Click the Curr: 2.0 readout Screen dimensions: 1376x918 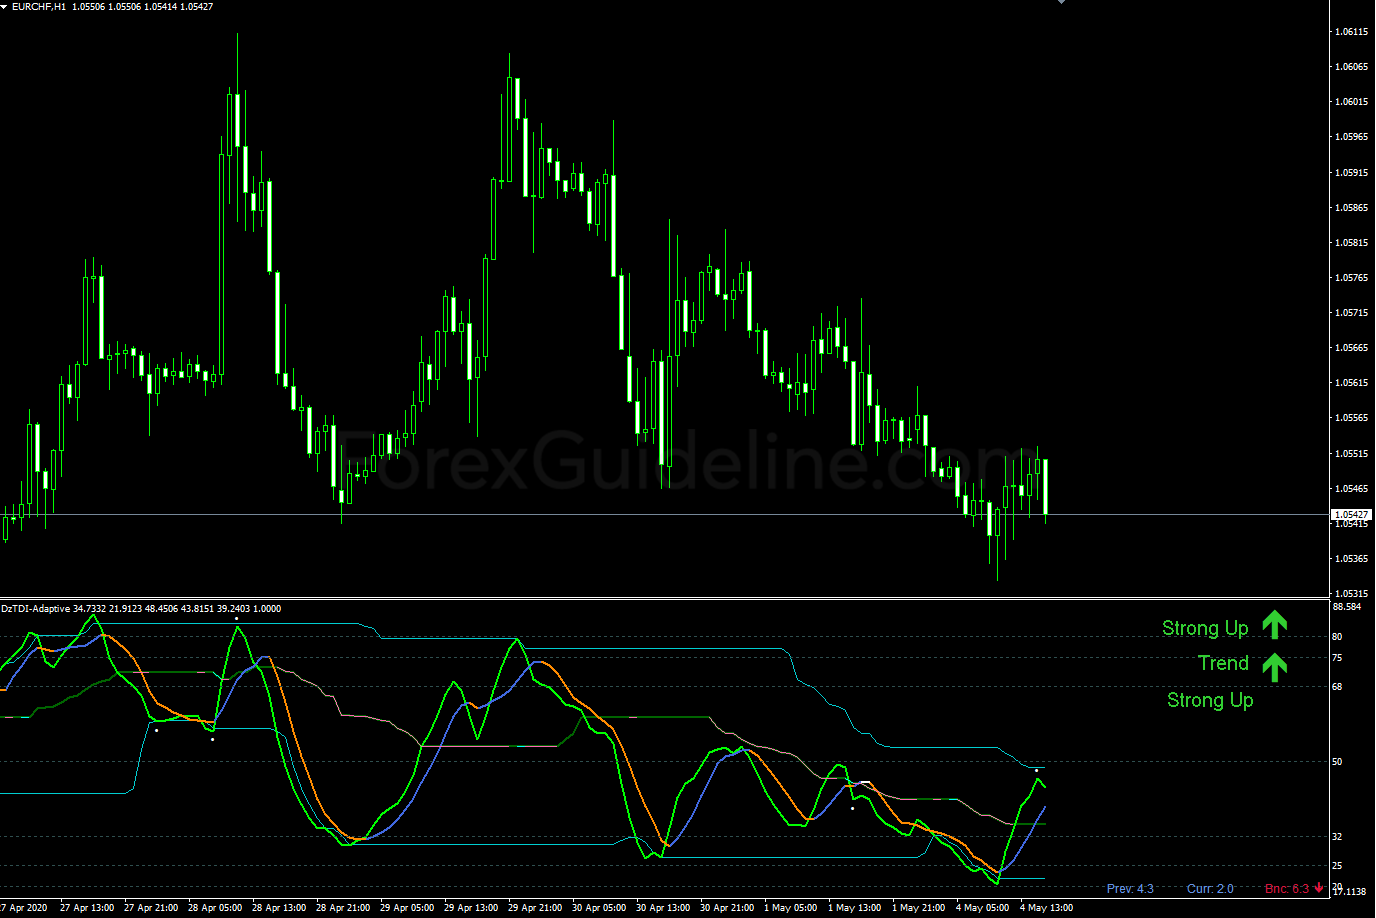click(1210, 888)
